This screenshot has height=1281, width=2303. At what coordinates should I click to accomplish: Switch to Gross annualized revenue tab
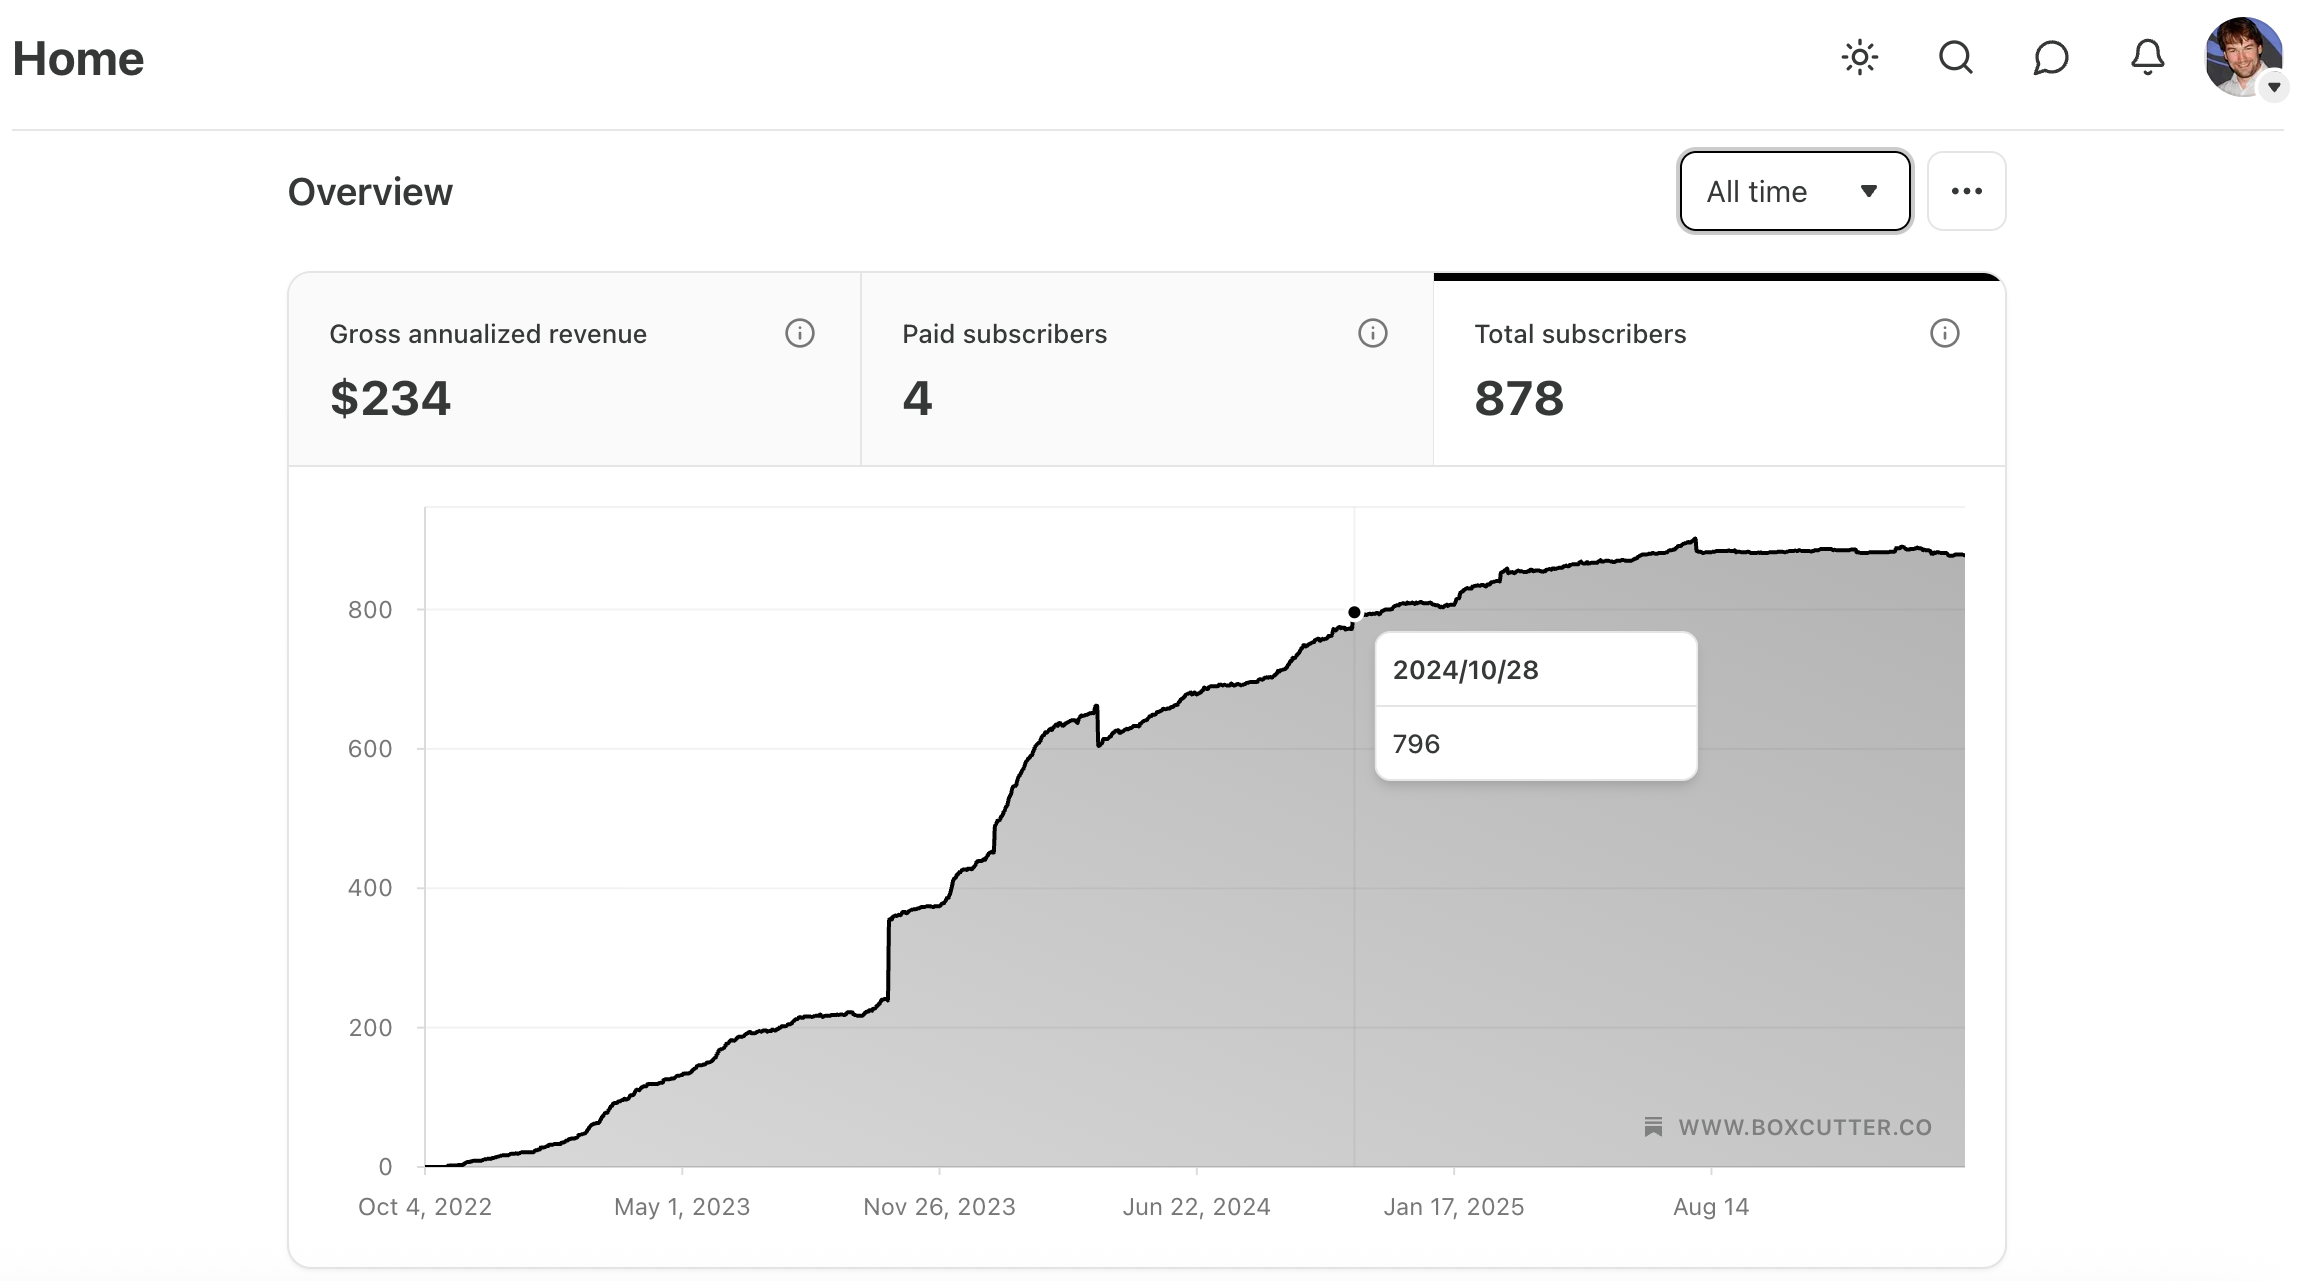(574, 368)
